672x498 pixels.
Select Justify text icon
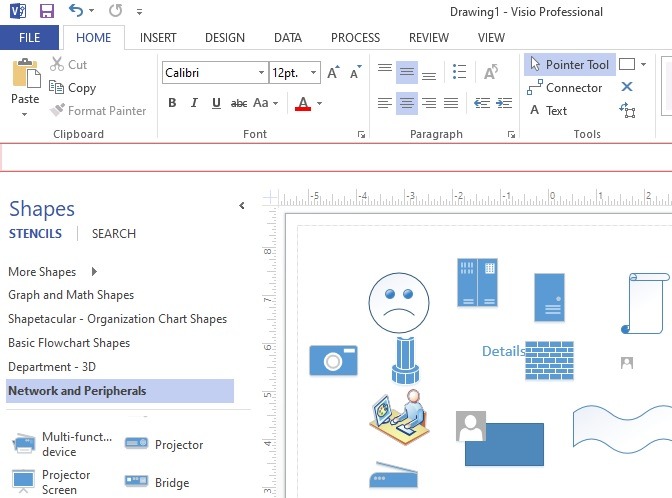coord(451,103)
